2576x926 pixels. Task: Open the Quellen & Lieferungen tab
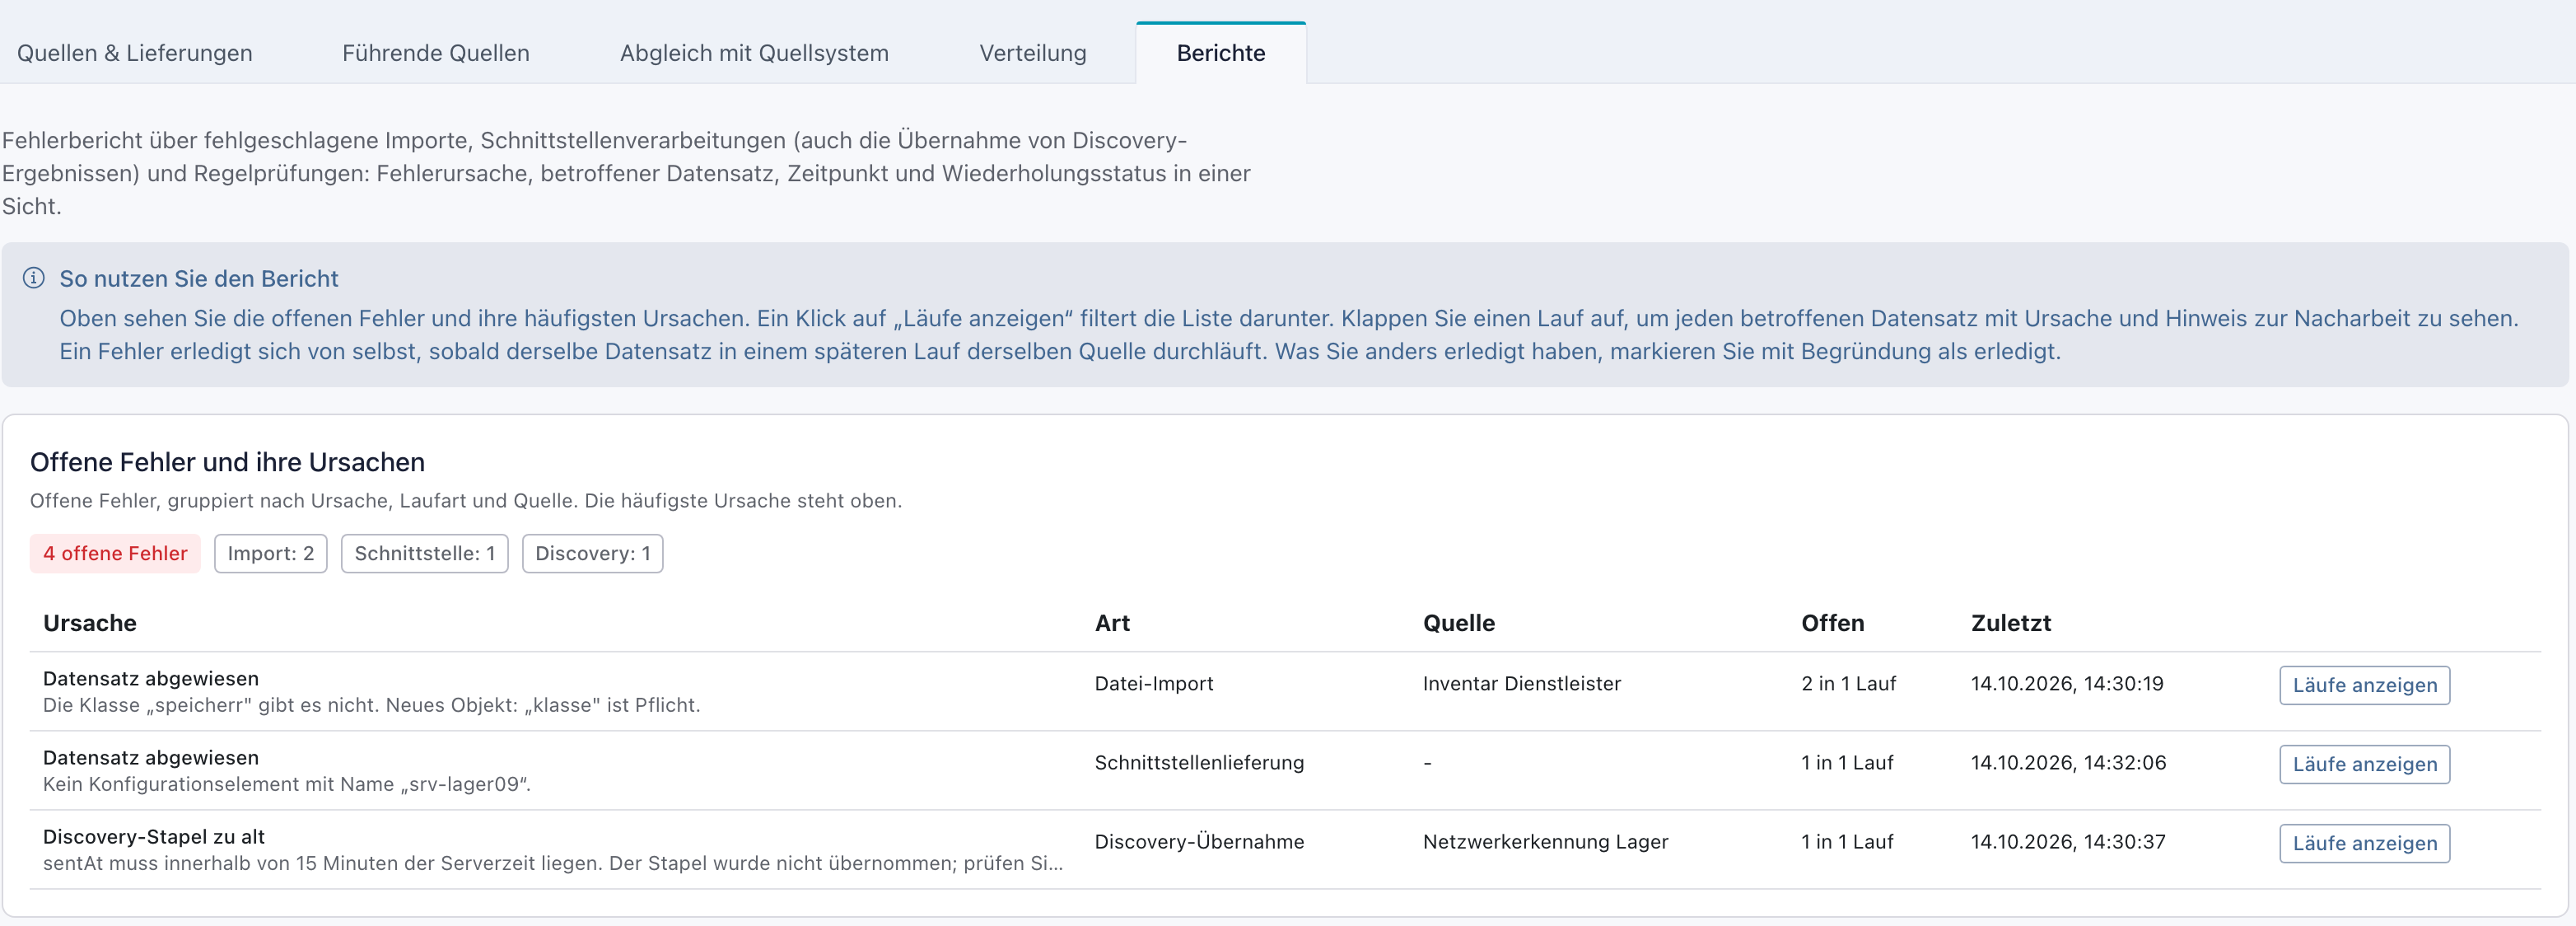pyautogui.click(x=135, y=53)
